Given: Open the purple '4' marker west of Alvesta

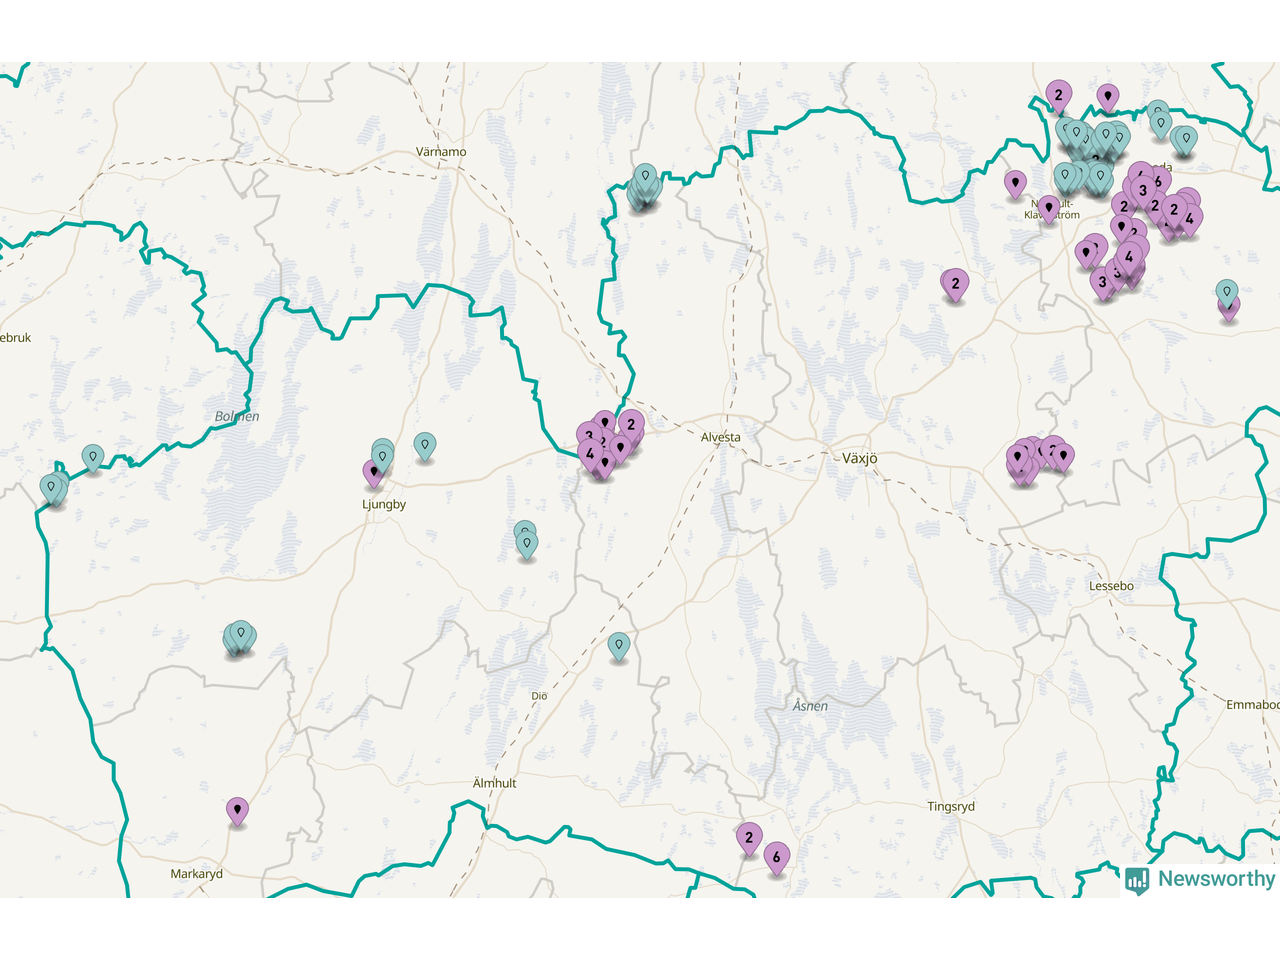Looking at the screenshot, I should click(x=590, y=455).
